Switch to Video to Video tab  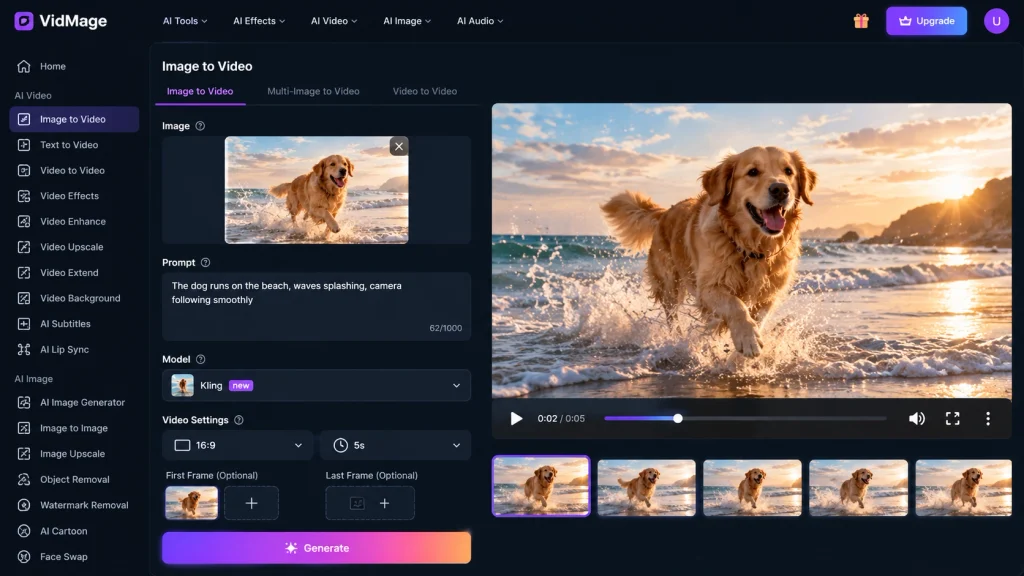click(x=424, y=91)
